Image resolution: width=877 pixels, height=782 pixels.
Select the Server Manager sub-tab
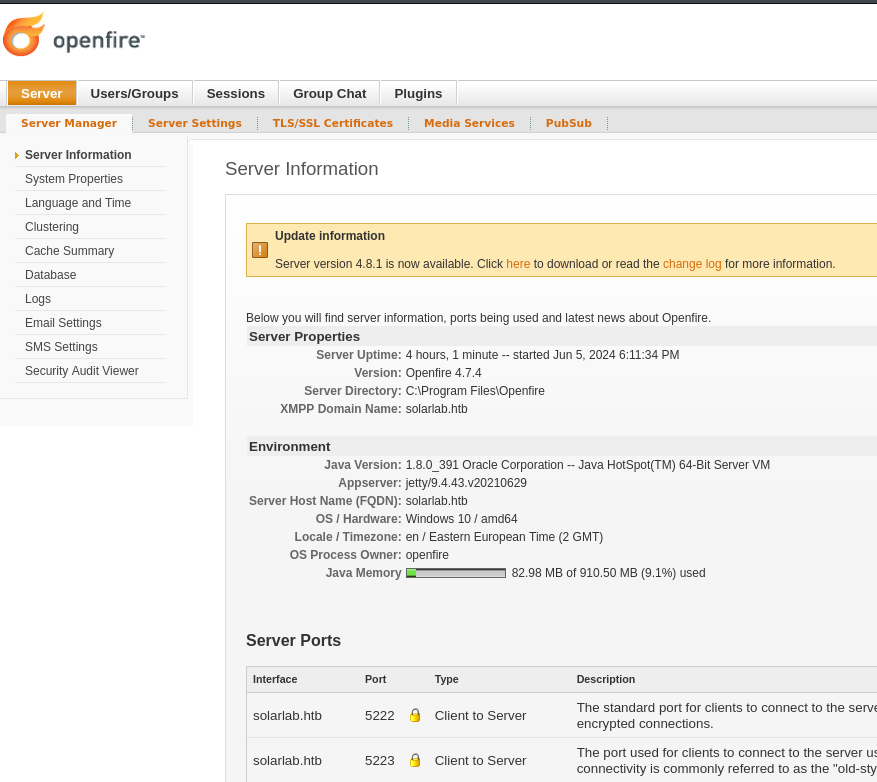point(69,123)
